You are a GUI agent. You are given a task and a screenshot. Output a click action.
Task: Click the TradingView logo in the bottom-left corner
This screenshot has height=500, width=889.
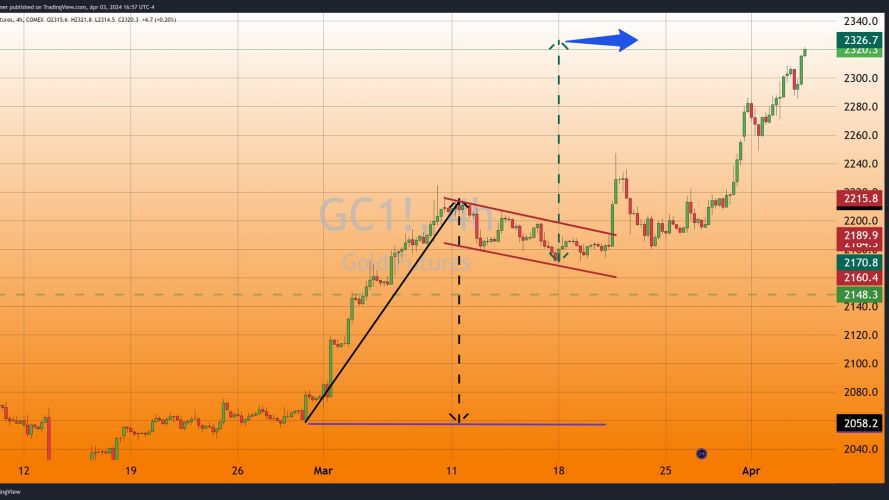click(x=10, y=491)
